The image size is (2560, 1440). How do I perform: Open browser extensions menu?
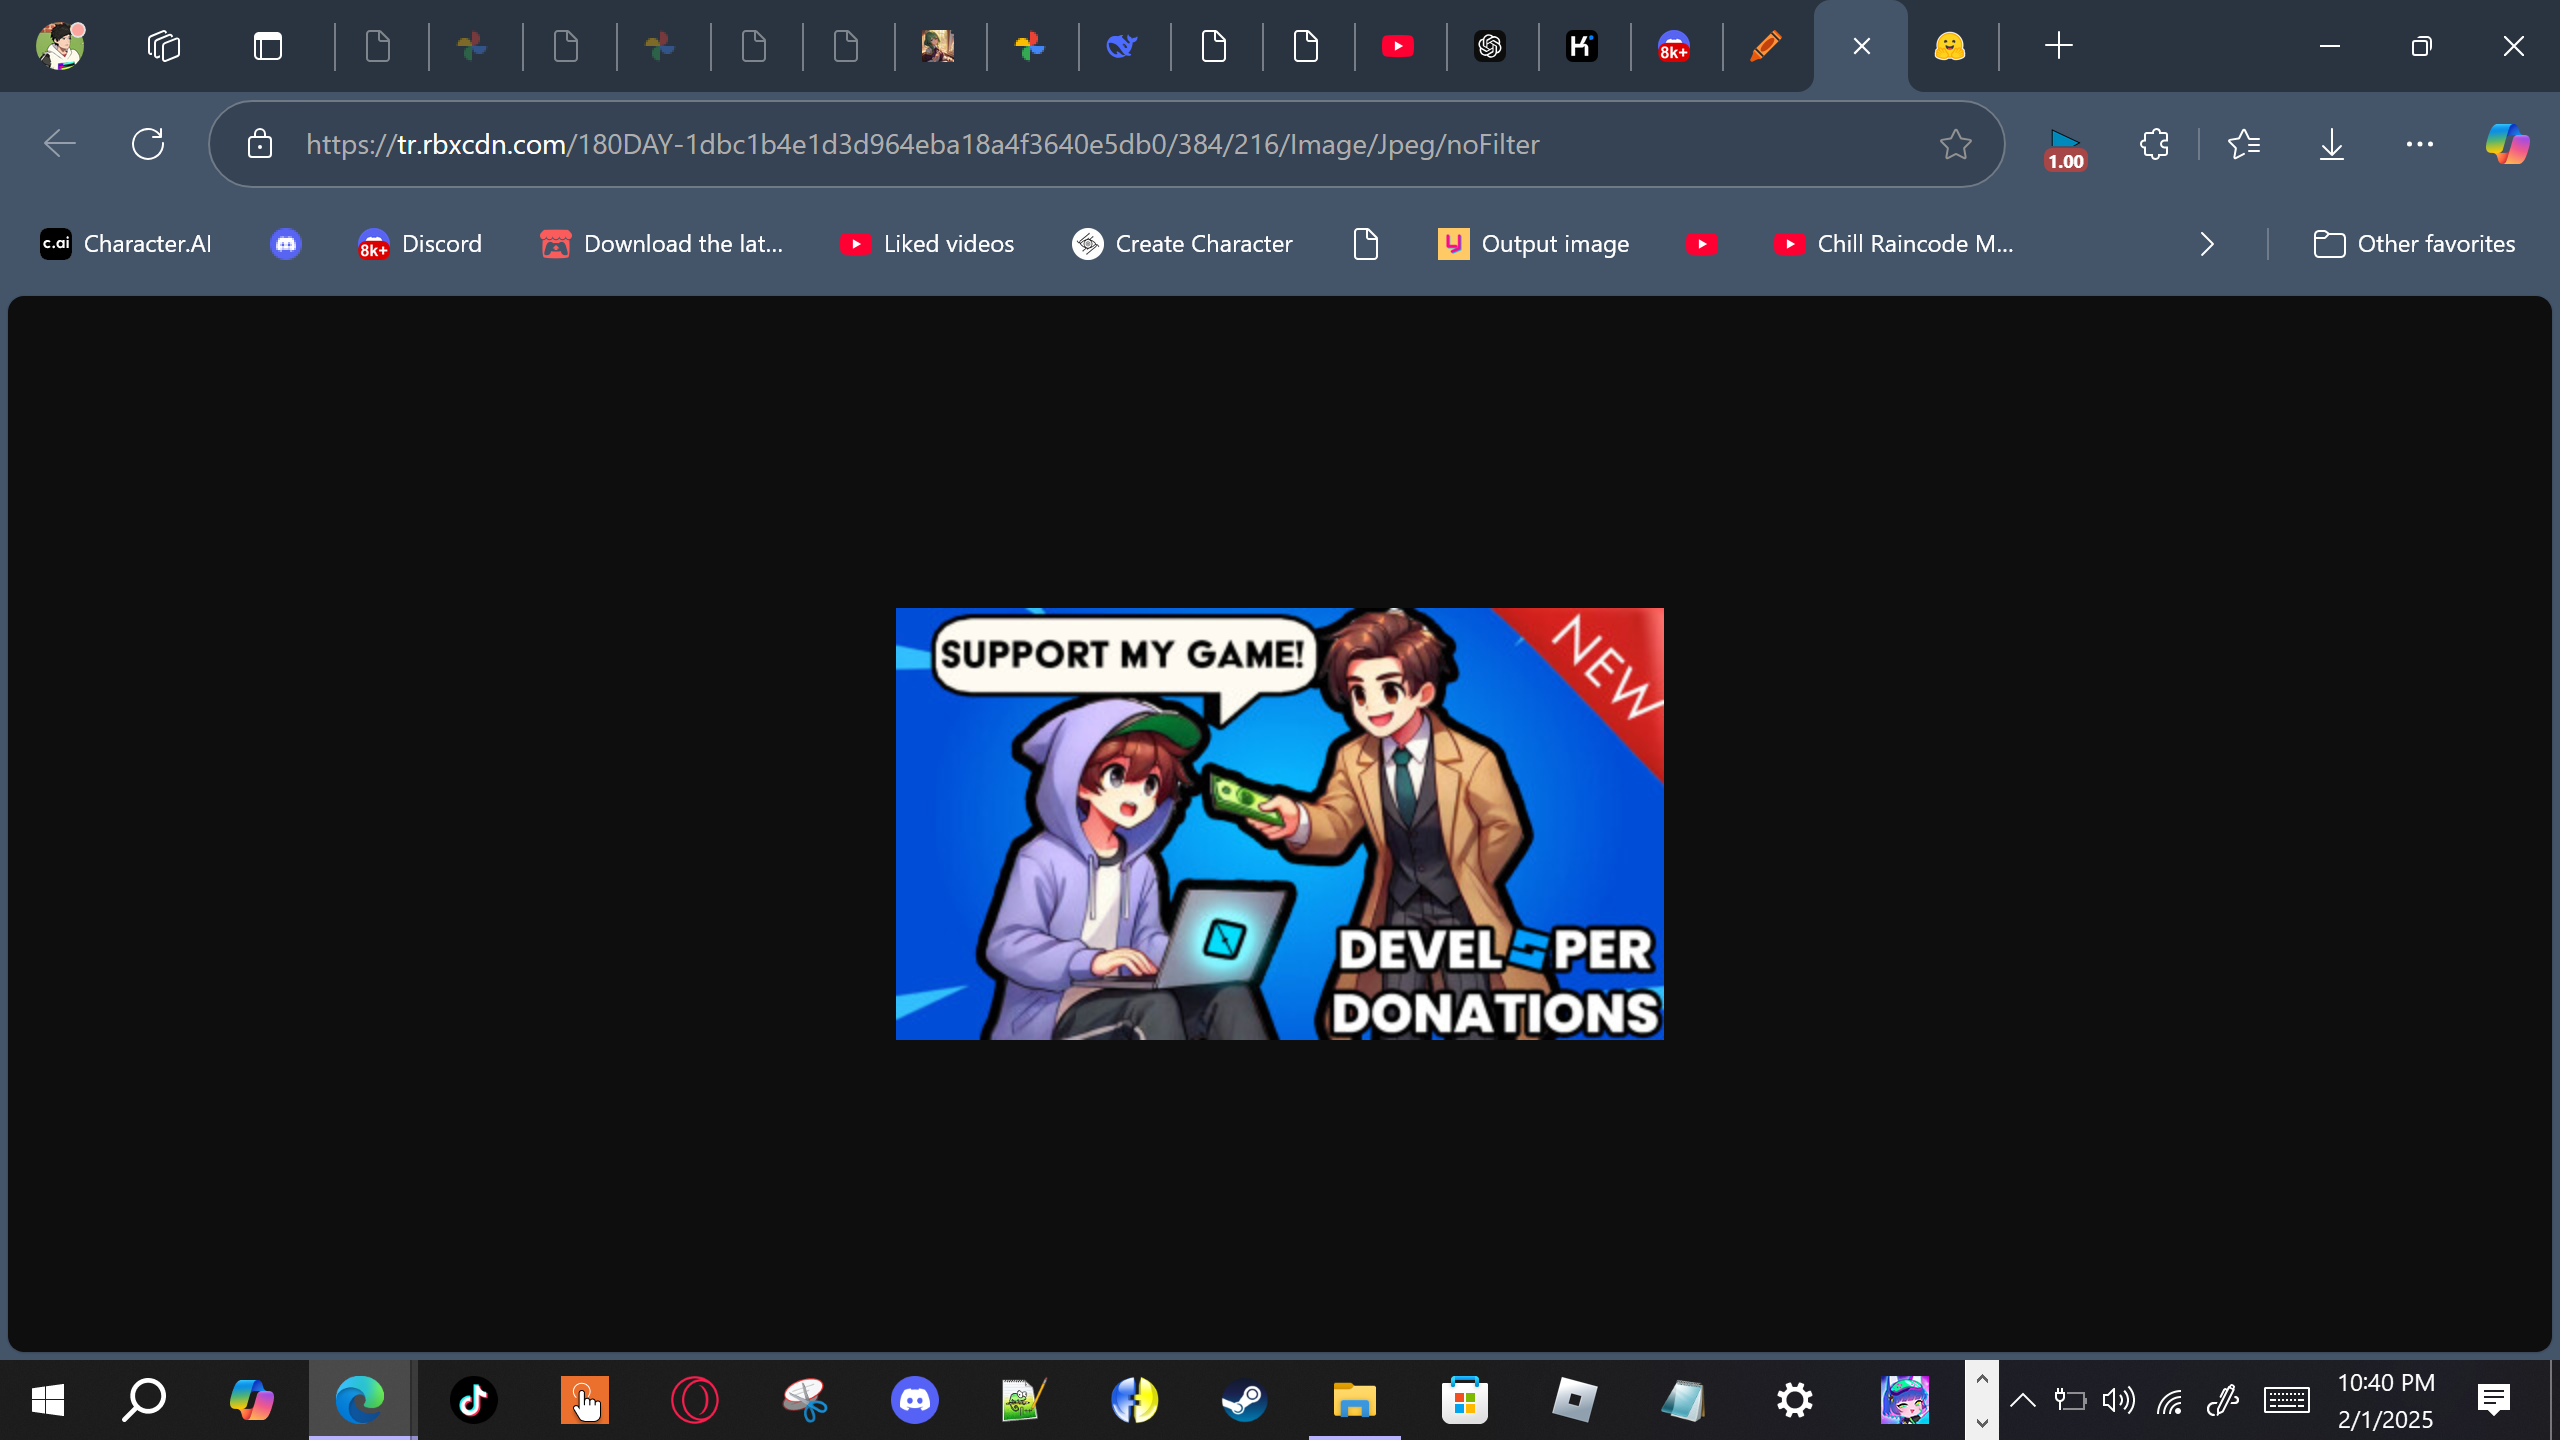coord(2154,144)
